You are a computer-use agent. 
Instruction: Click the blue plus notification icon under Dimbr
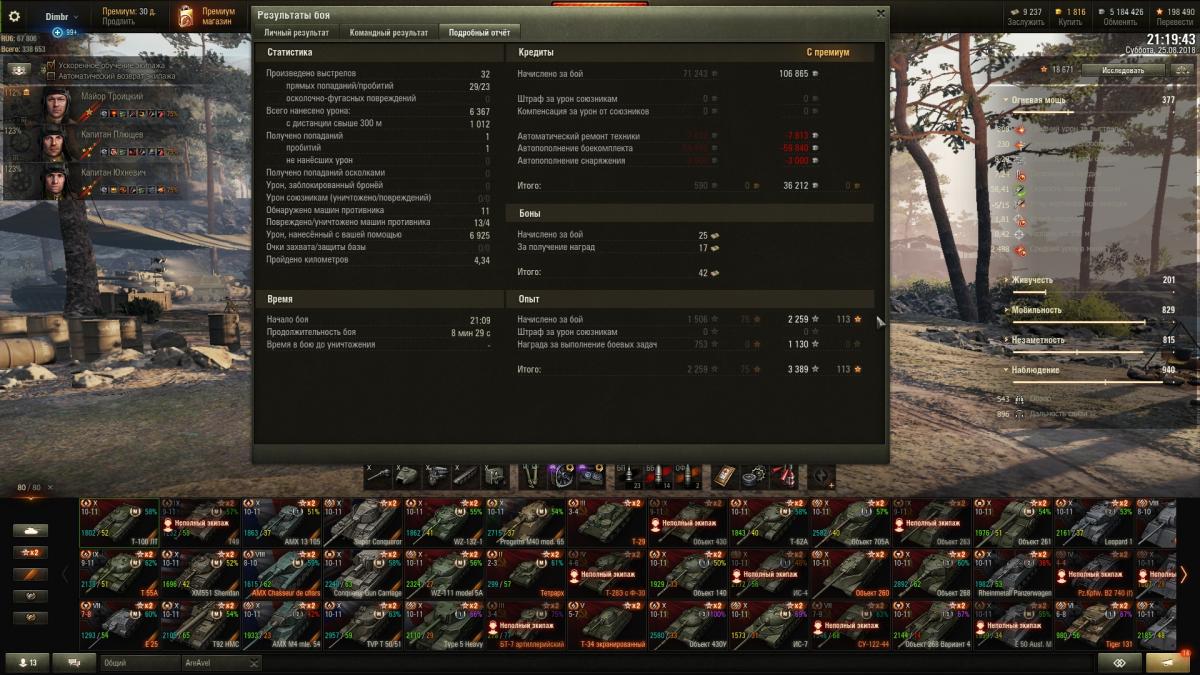(x=58, y=32)
